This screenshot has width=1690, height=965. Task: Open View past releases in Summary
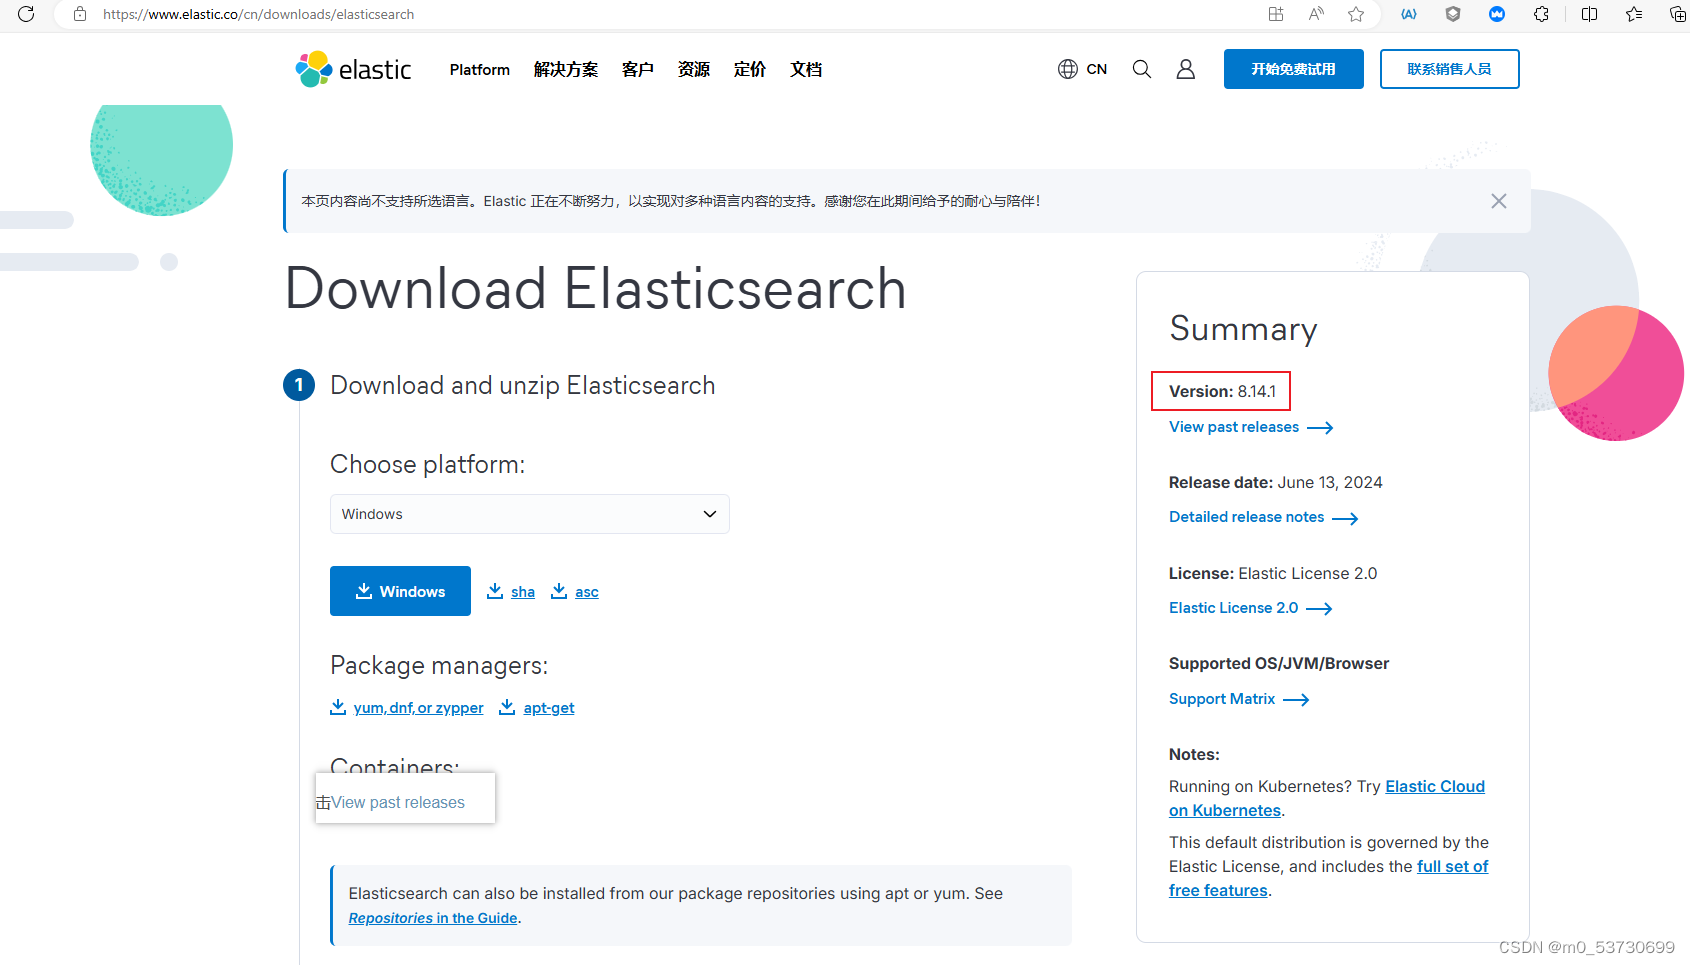(1251, 427)
